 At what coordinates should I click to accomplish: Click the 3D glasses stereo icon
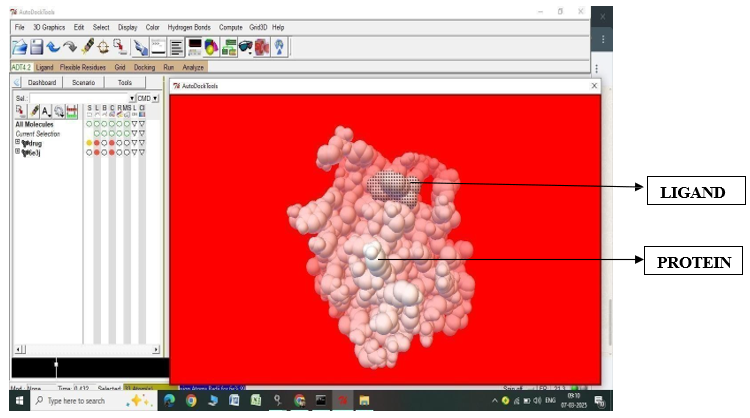click(x=245, y=47)
